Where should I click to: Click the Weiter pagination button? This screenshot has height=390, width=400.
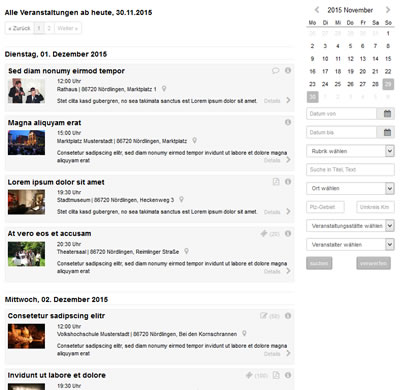point(67,28)
